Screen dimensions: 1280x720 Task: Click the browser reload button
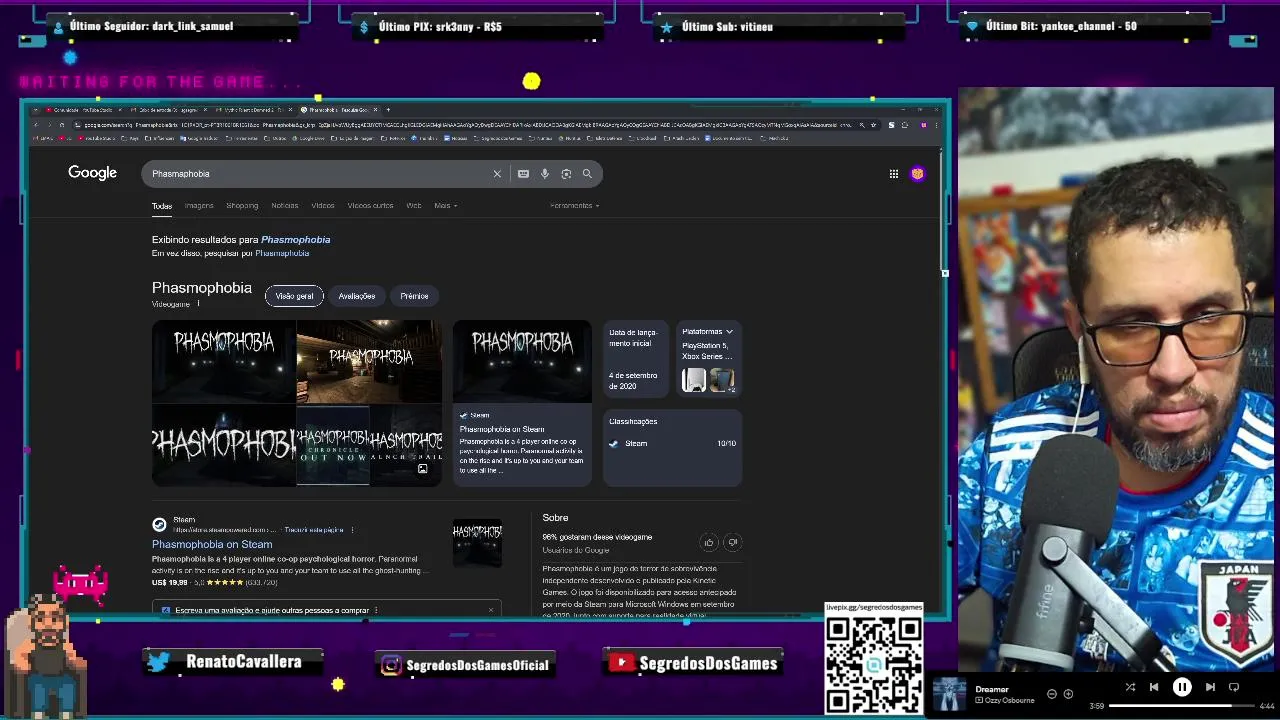pyautogui.click(x=61, y=125)
